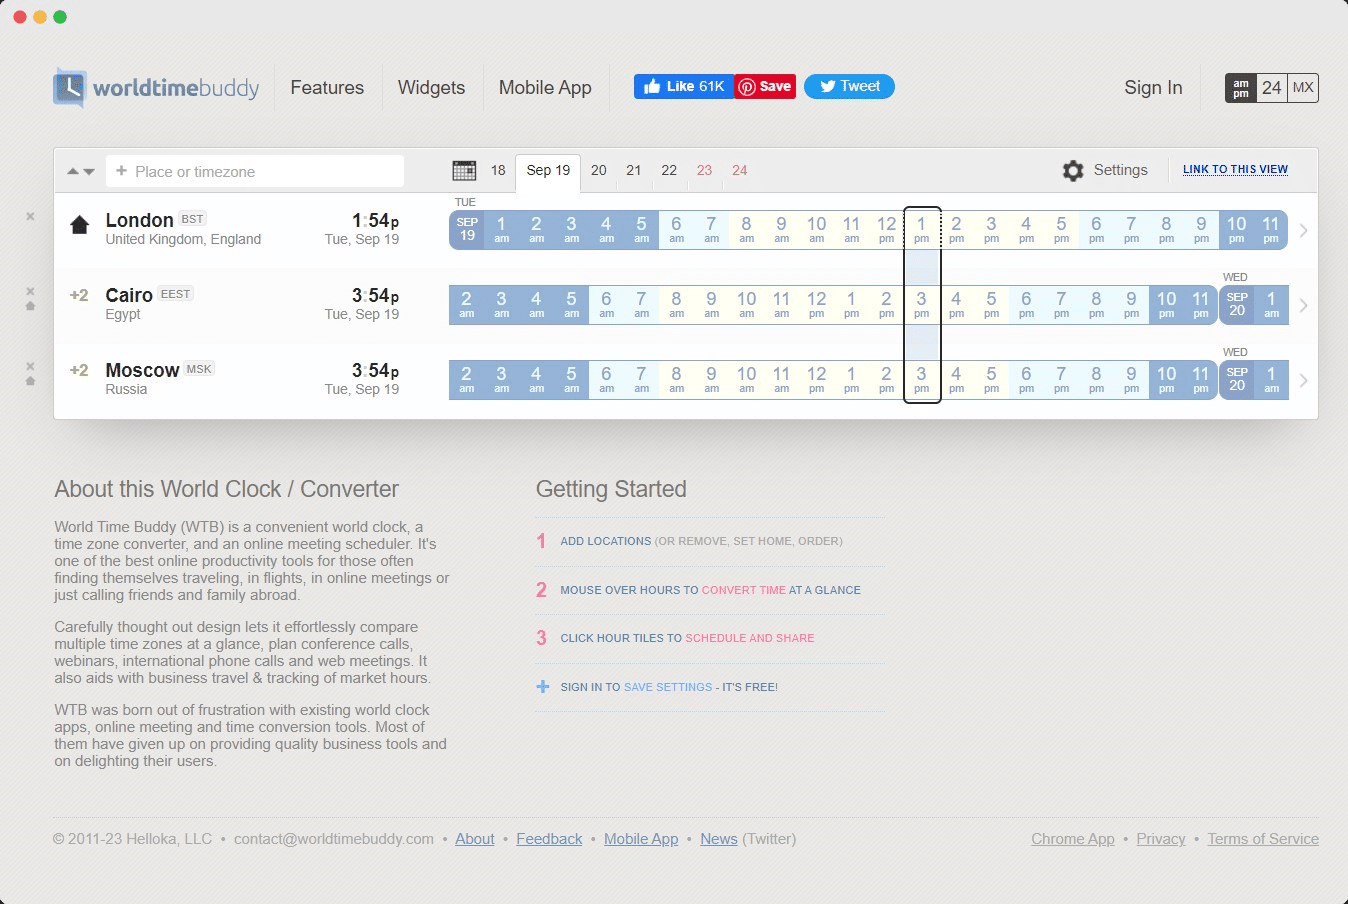Select London's 1 pm hour tile
This screenshot has width=1348, height=904.
tap(921, 230)
